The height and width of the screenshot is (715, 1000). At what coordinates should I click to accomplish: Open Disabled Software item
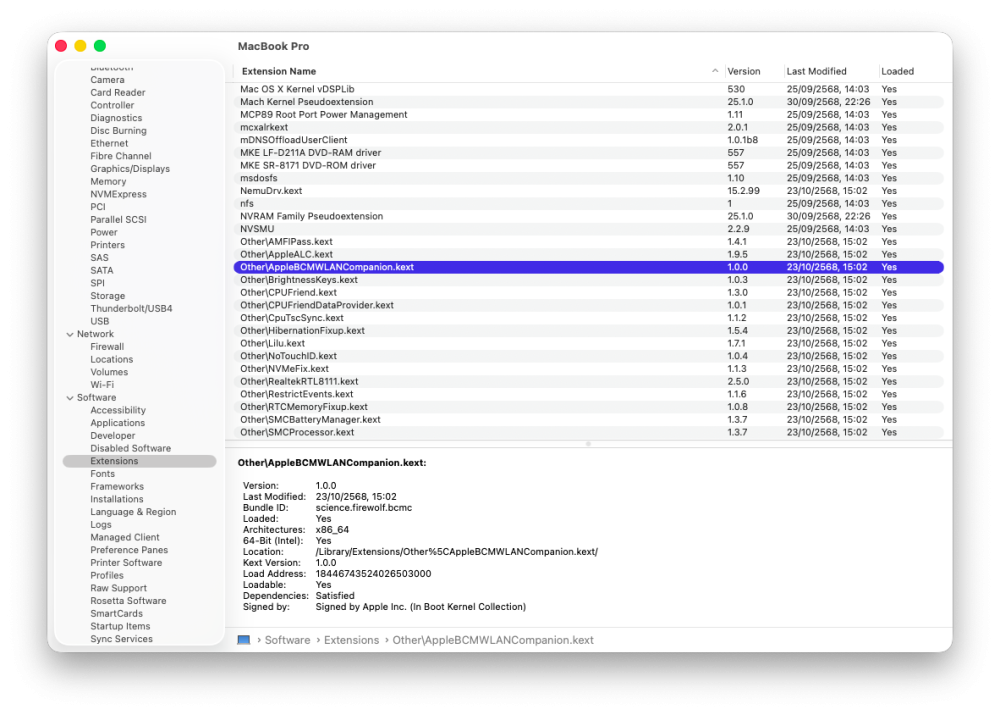tap(130, 448)
